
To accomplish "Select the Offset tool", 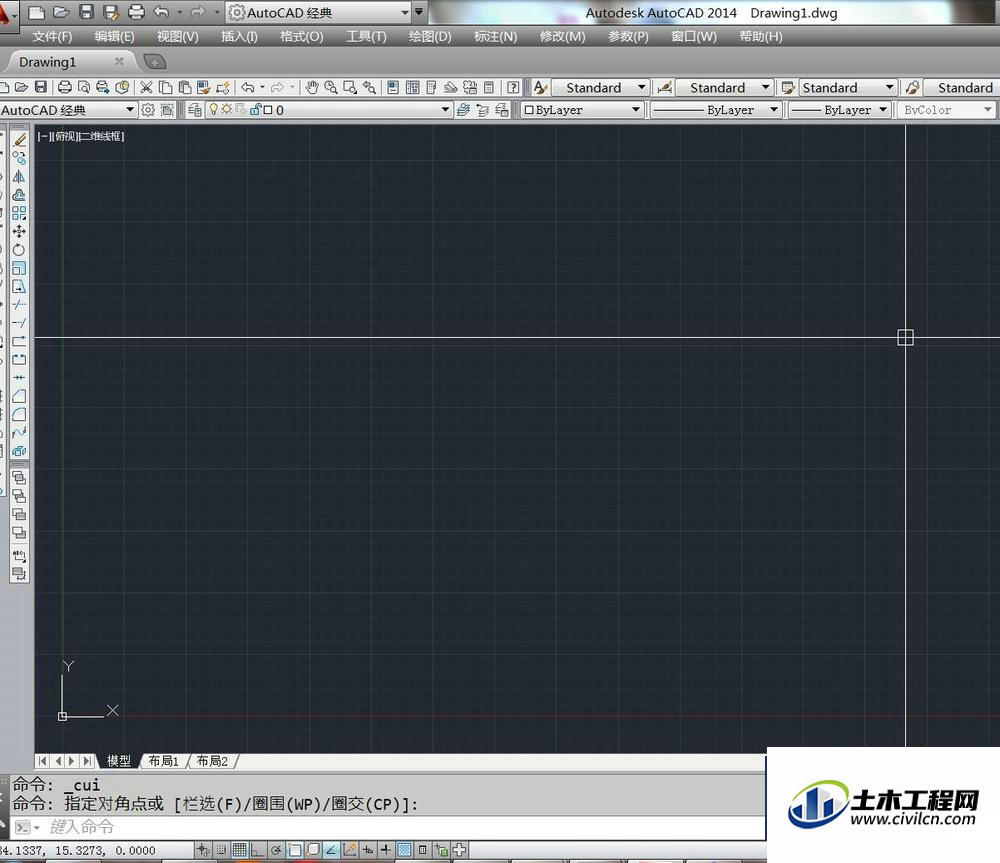I will pyautogui.click(x=19, y=195).
